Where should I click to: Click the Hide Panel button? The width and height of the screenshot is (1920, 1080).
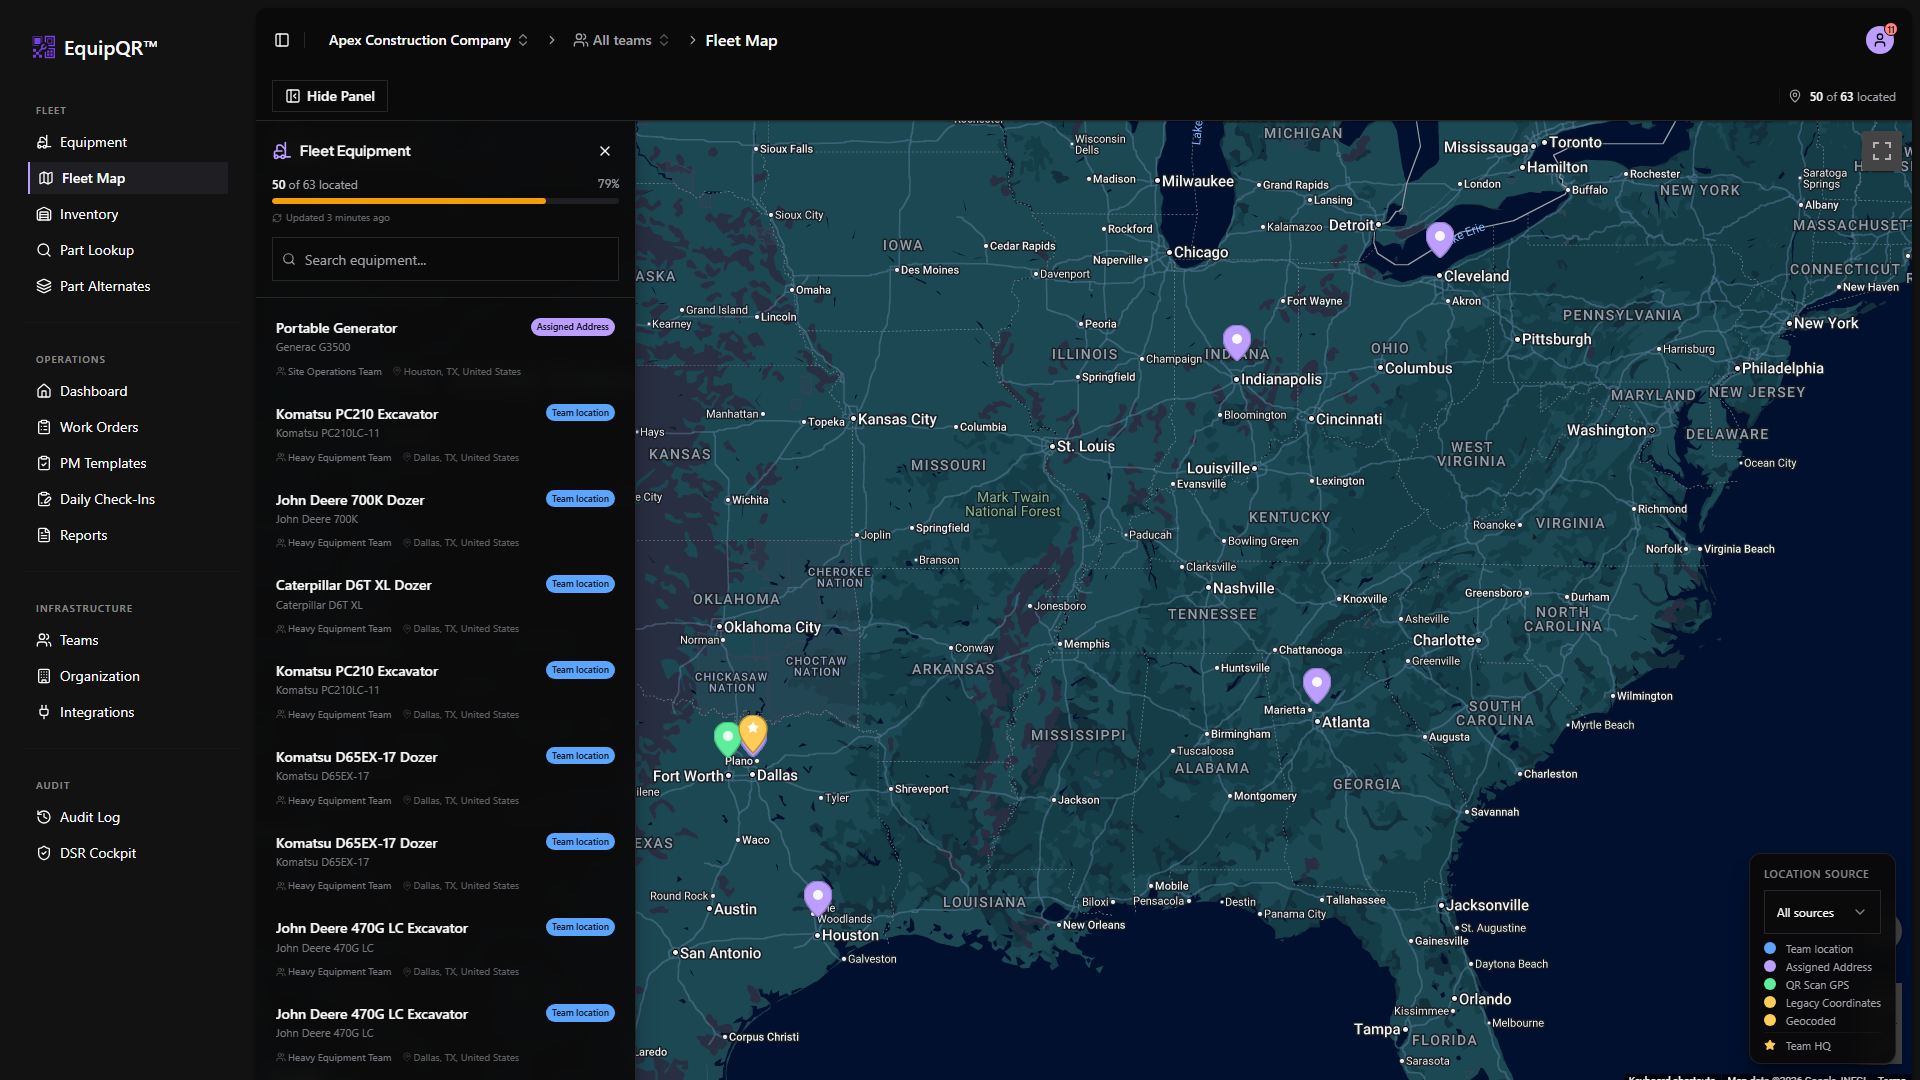[x=330, y=96]
